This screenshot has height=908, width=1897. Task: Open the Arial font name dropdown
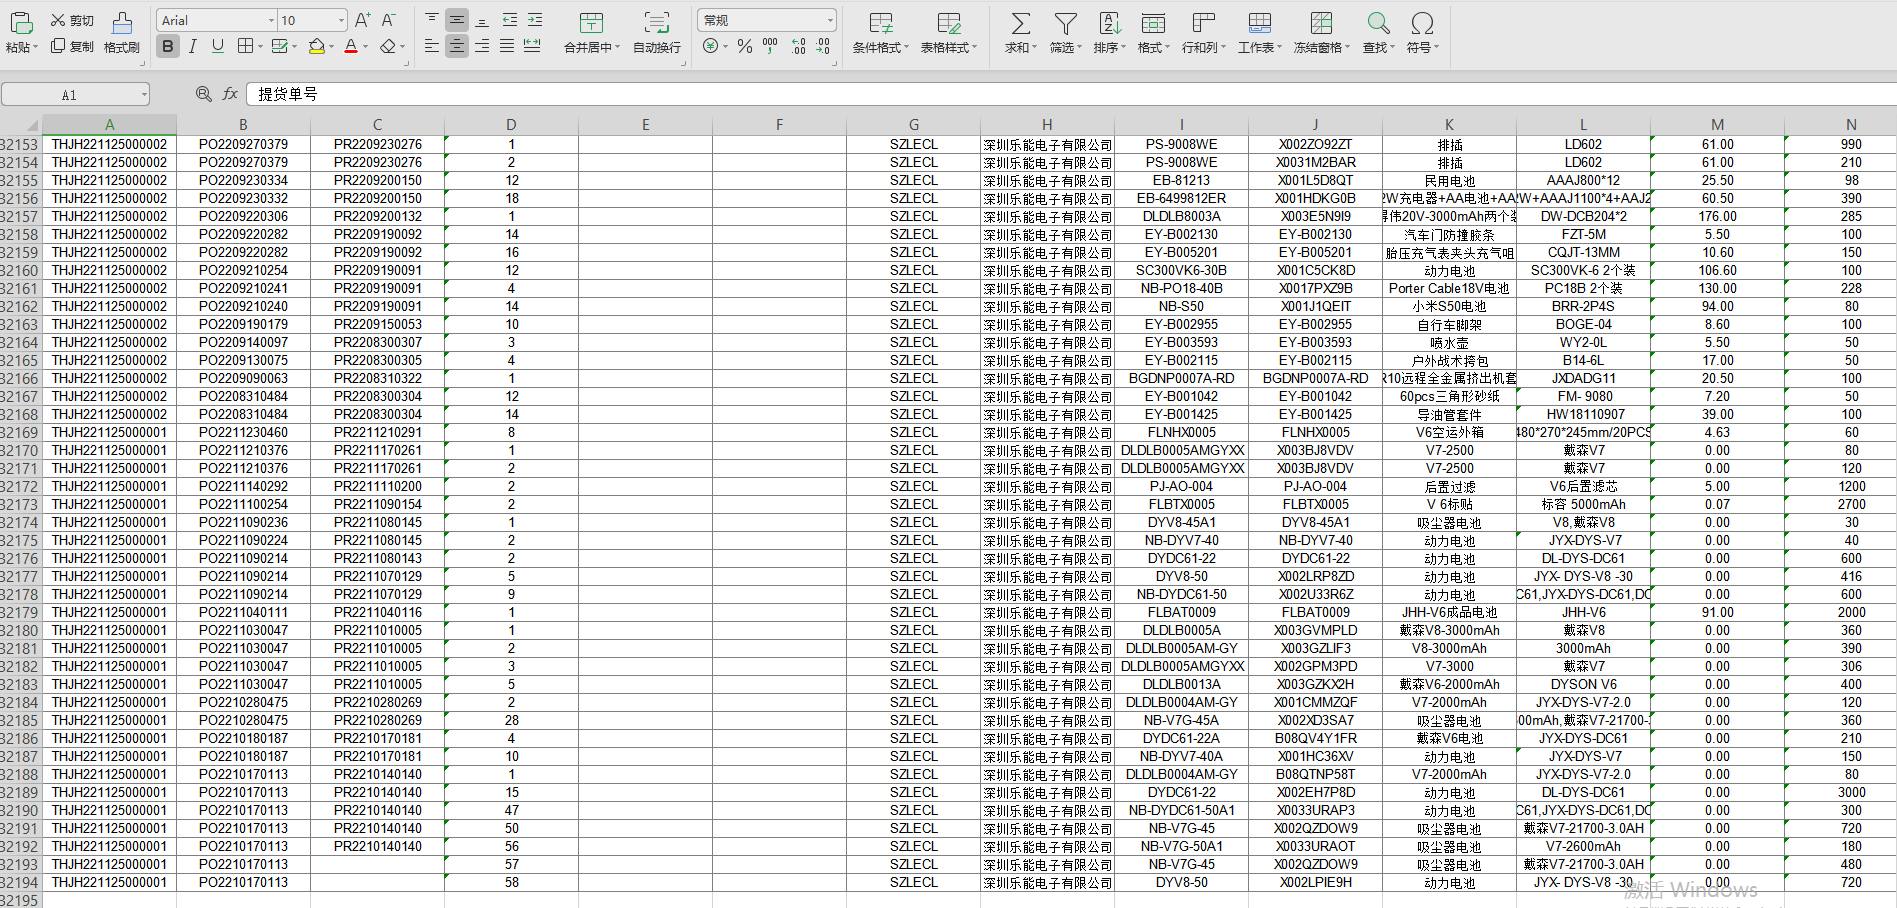(x=271, y=20)
